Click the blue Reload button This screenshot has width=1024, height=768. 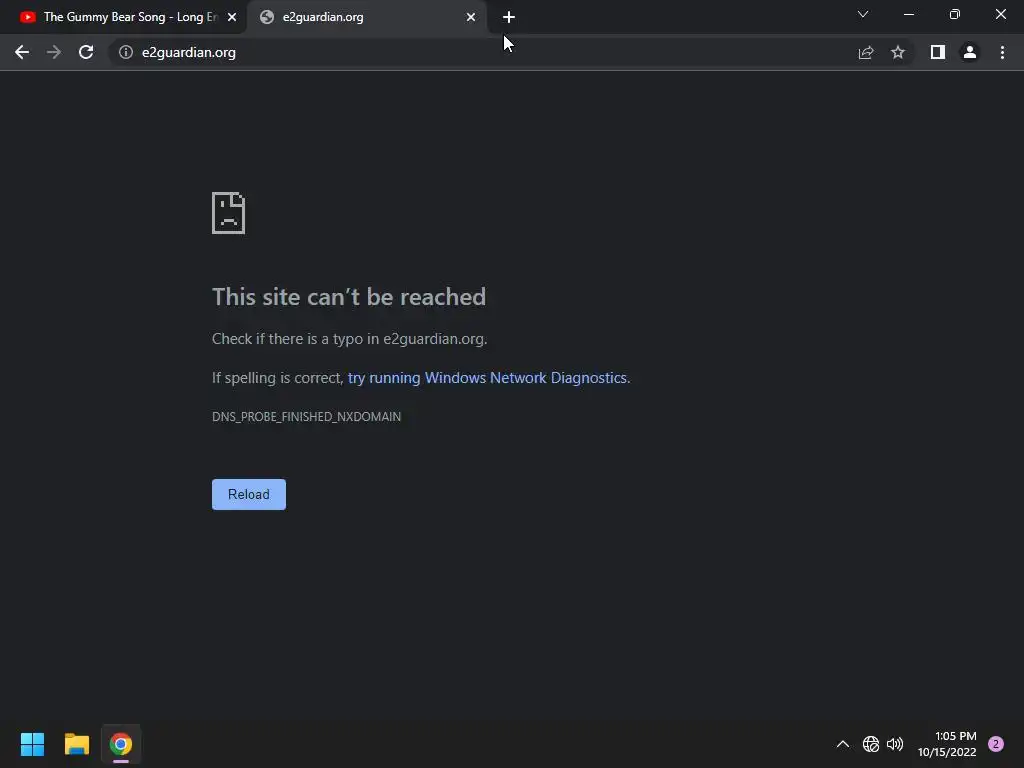coord(249,494)
